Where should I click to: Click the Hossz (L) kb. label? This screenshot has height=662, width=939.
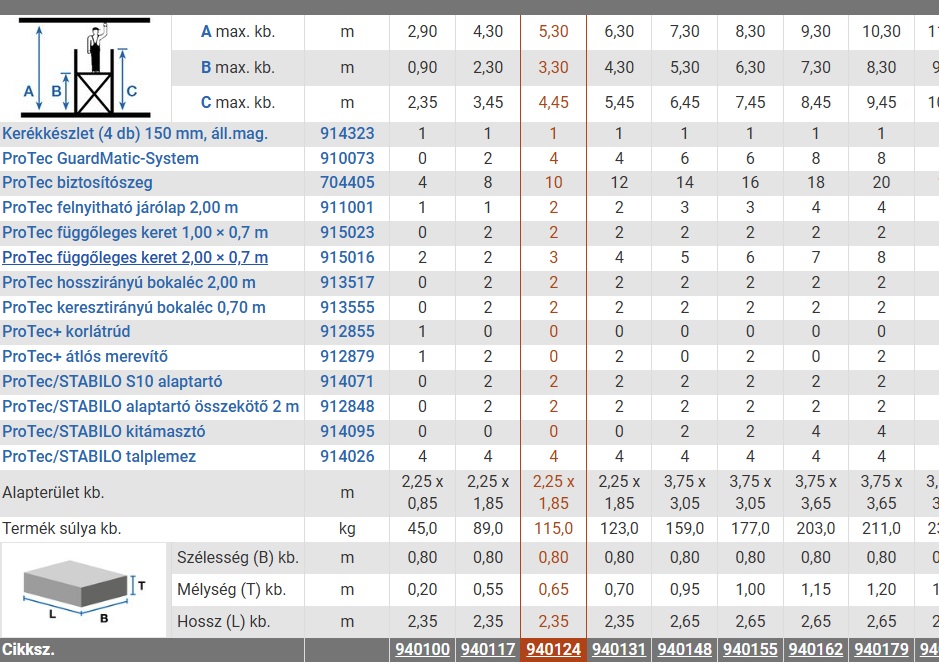click(223, 621)
